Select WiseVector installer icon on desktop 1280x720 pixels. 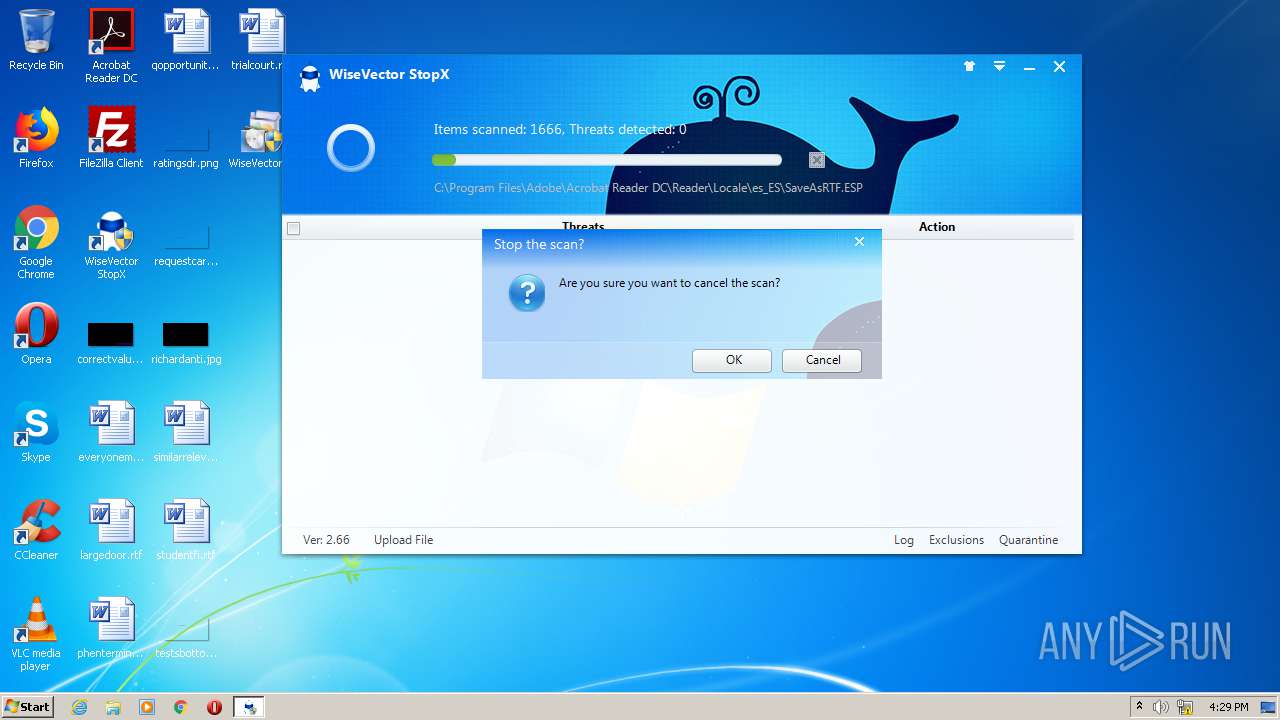260,139
